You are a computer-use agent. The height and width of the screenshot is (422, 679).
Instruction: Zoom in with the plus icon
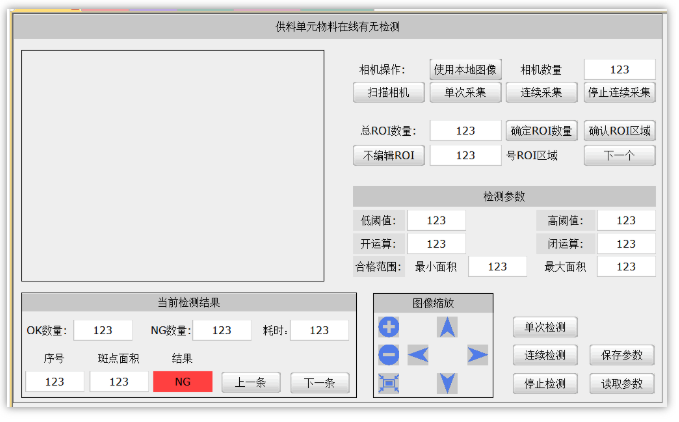point(389,327)
